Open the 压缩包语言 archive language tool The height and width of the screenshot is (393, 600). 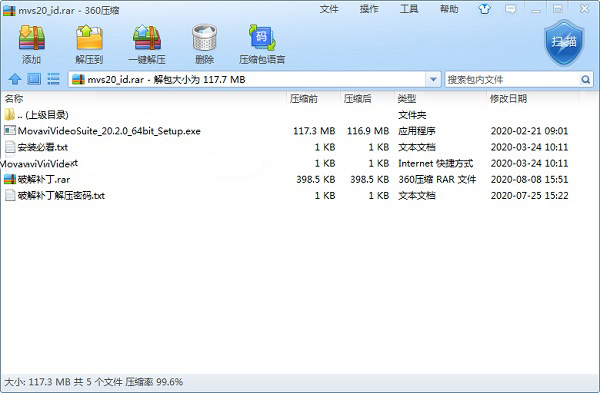(262, 38)
